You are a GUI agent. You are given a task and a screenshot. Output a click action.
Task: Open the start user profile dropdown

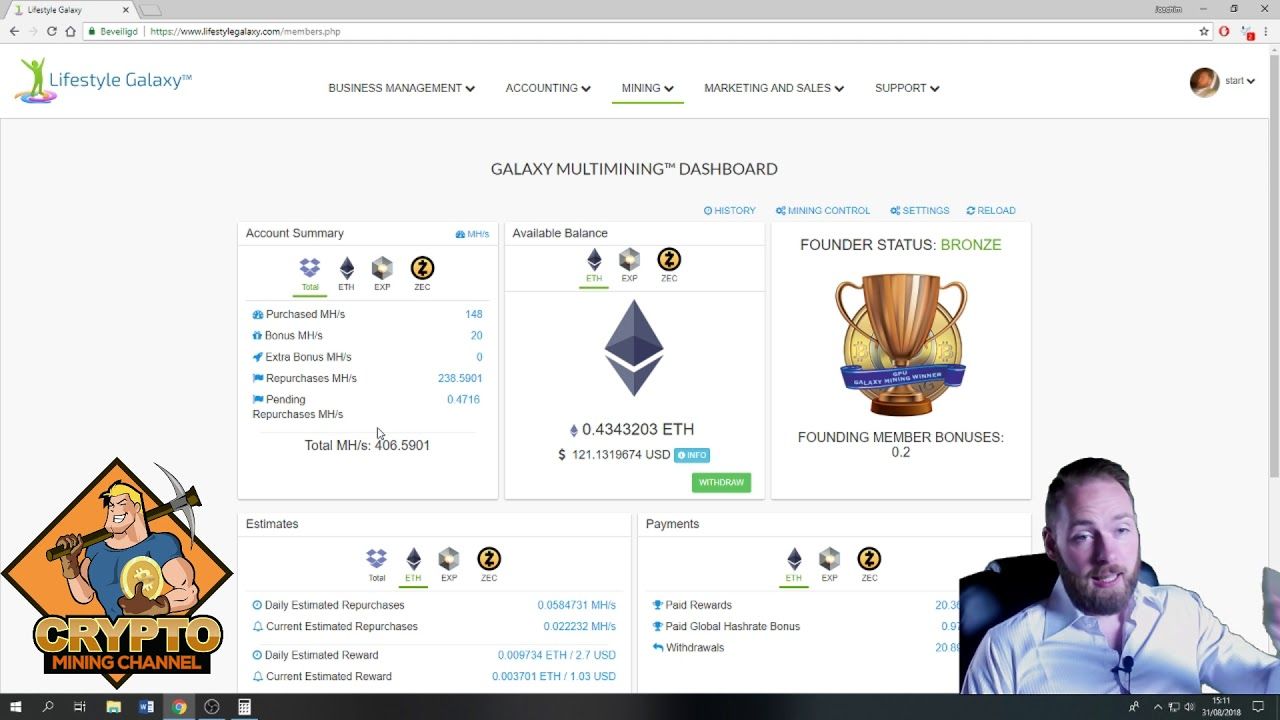pyautogui.click(x=1223, y=81)
